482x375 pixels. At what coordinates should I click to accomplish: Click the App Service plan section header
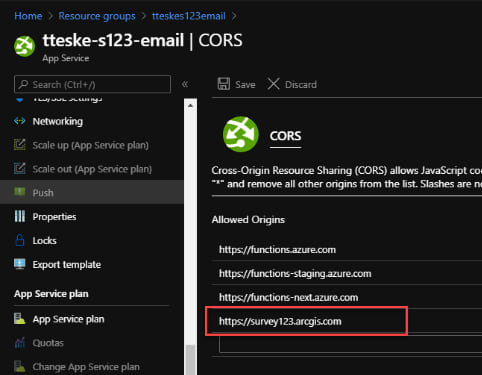point(51,294)
